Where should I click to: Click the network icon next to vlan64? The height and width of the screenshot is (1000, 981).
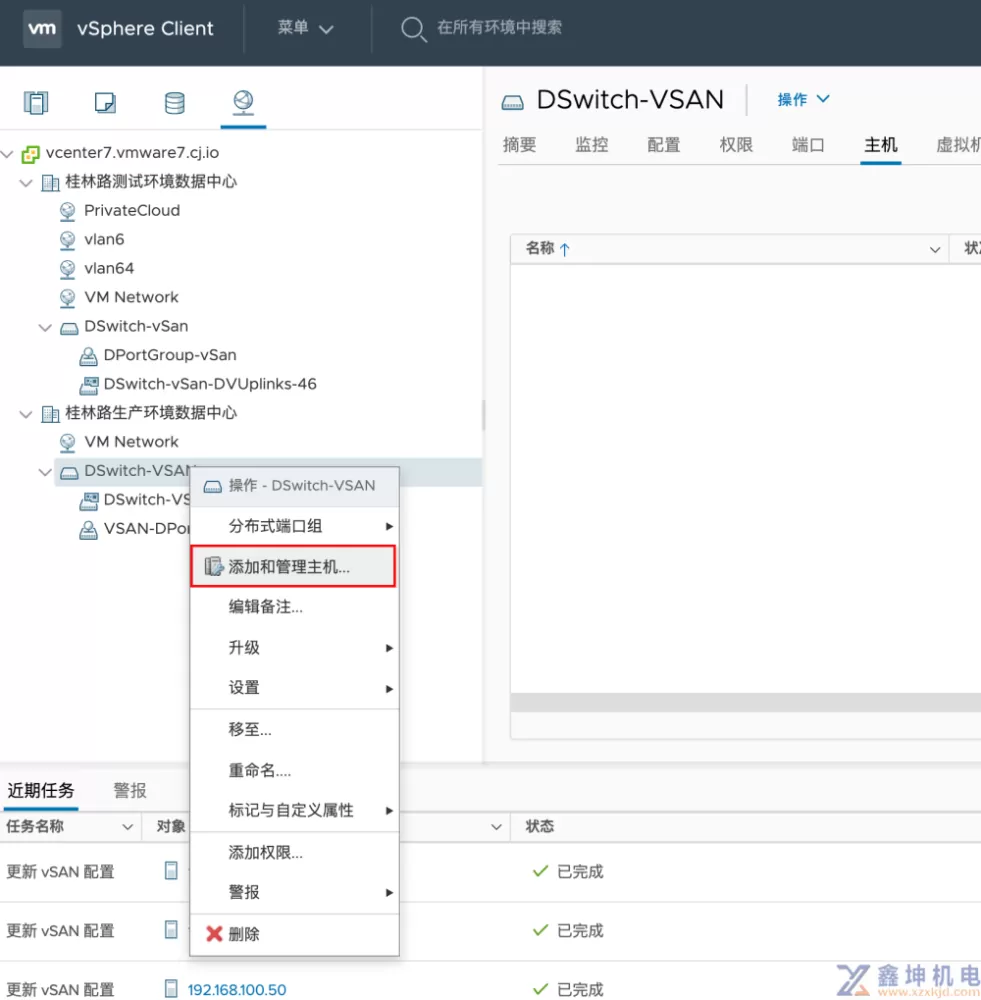[x=68, y=268]
